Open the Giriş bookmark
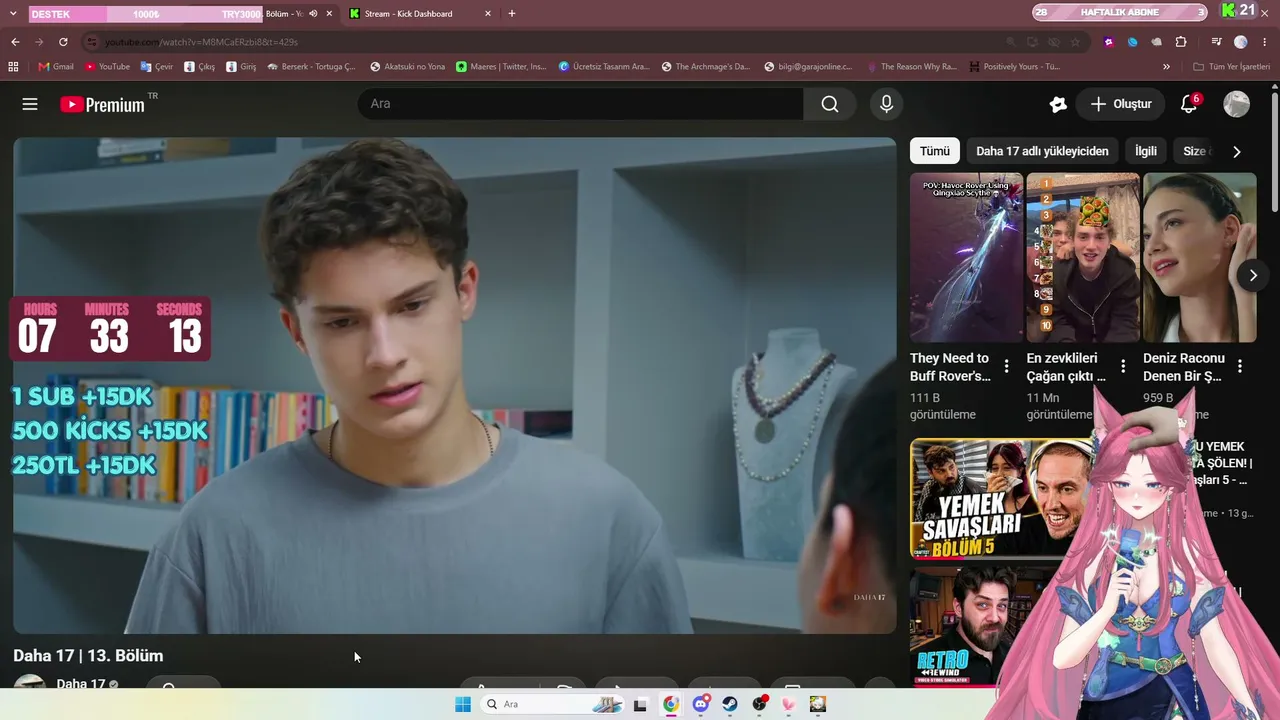The height and width of the screenshot is (720, 1280). [241, 67]
